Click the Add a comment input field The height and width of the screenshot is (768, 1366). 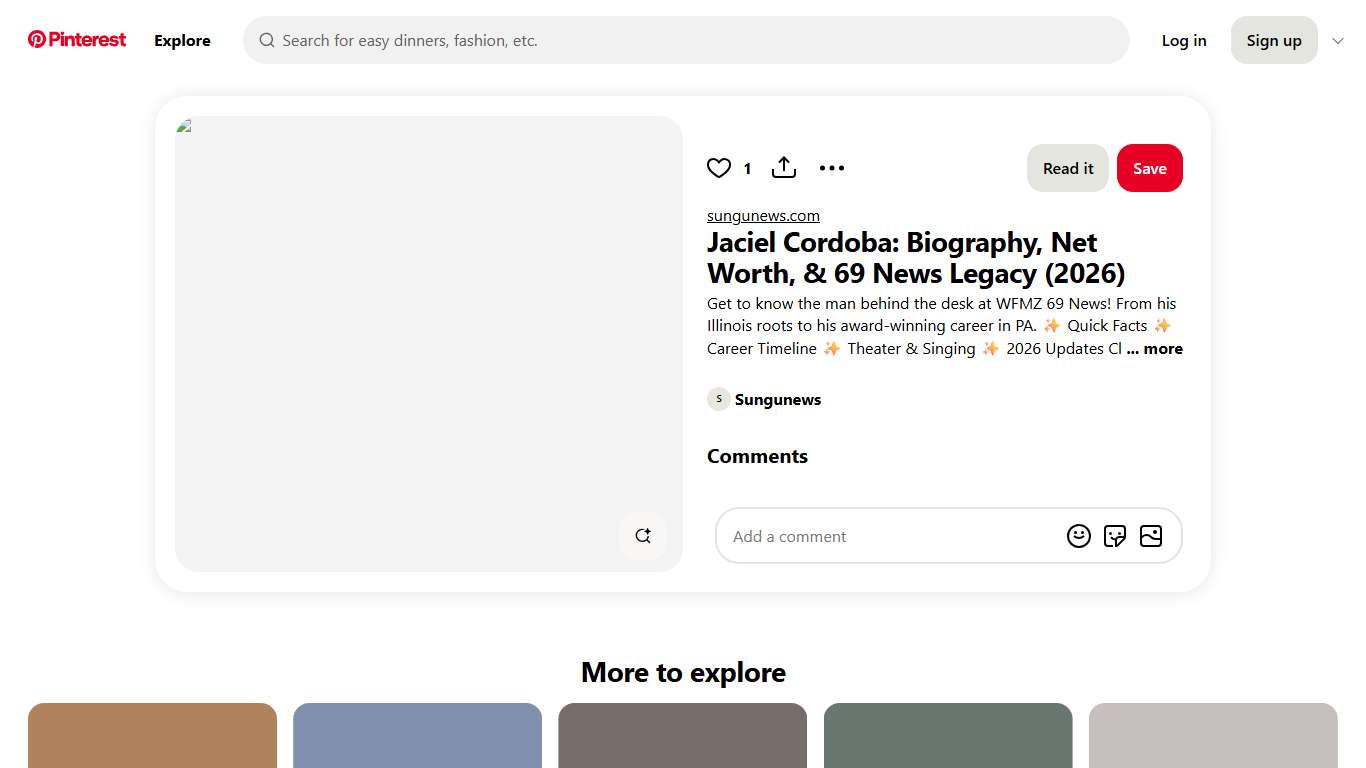[x=880, y=536]
